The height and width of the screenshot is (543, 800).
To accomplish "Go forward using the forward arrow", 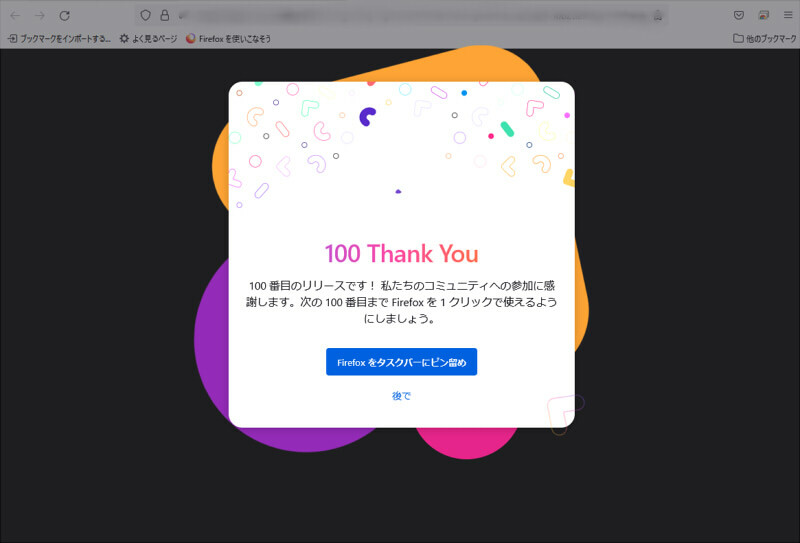I will pos(40,15).
